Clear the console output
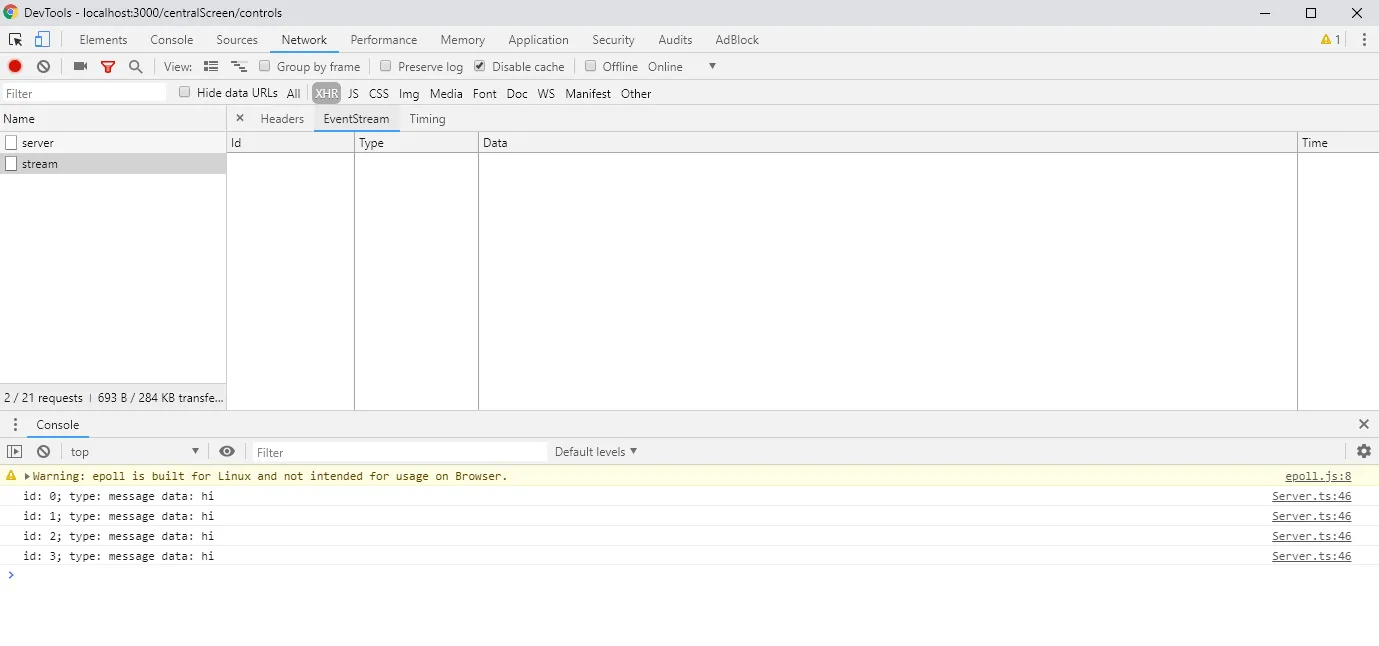 42,451
